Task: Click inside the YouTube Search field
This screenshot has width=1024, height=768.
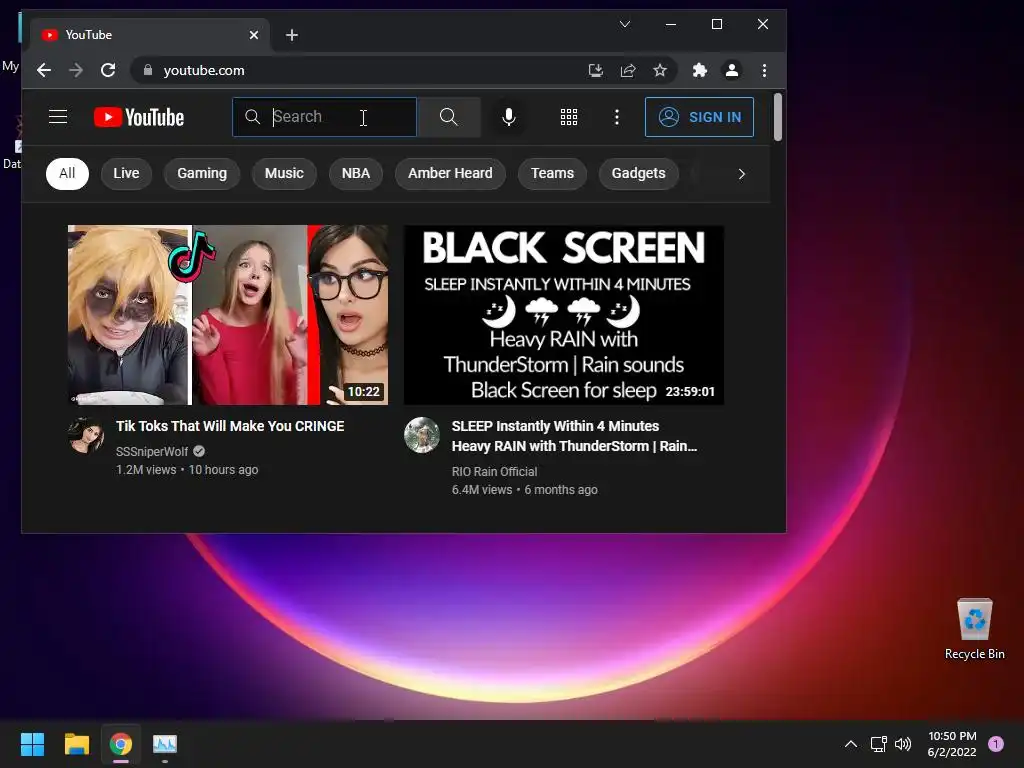Action: pos(325,117)
